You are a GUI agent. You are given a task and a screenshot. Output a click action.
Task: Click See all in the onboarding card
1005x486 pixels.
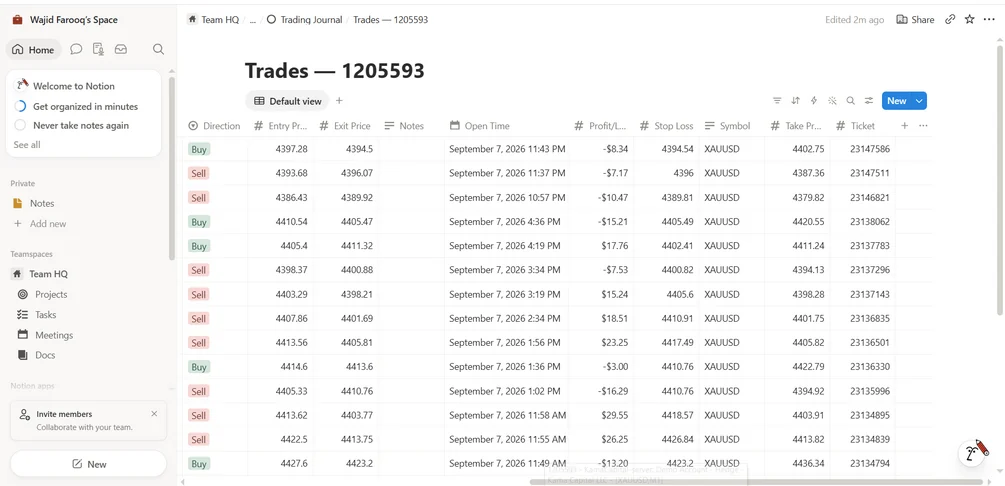[27, 145]
